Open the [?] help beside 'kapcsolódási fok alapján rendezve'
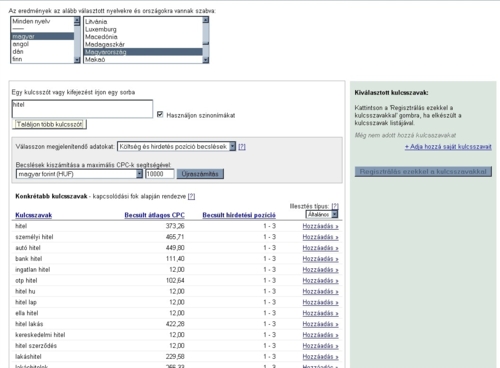 click(191, 196)
